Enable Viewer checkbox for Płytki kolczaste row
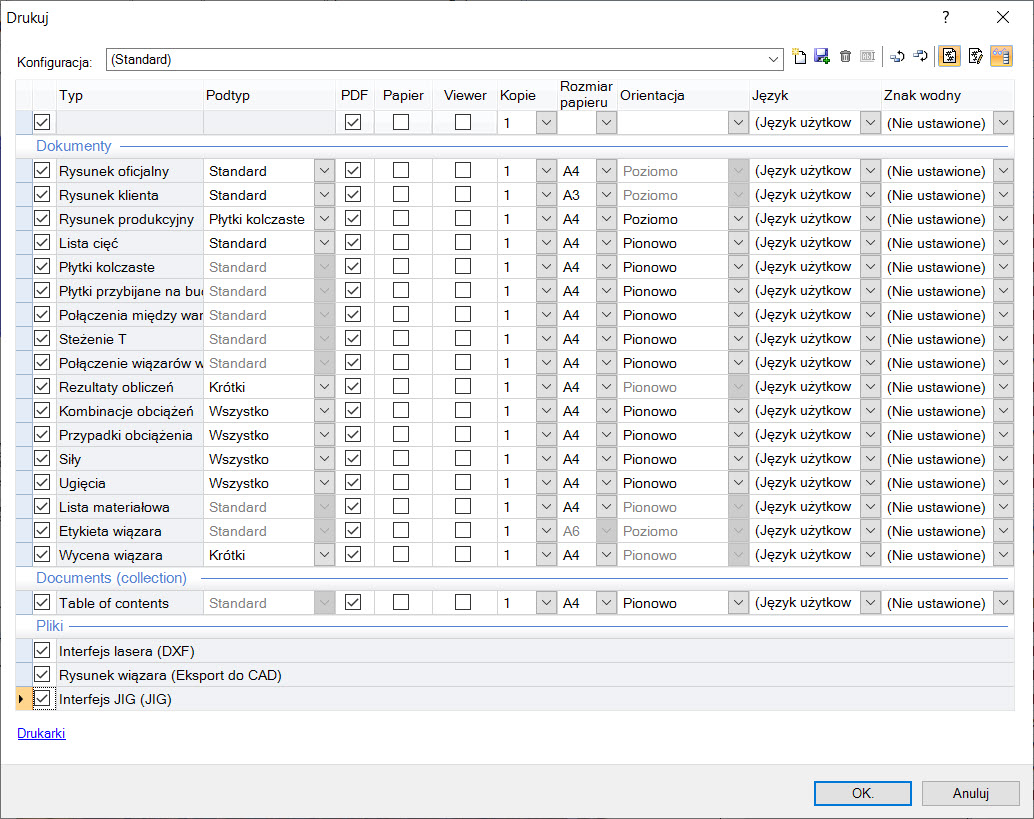 (463, 266)
